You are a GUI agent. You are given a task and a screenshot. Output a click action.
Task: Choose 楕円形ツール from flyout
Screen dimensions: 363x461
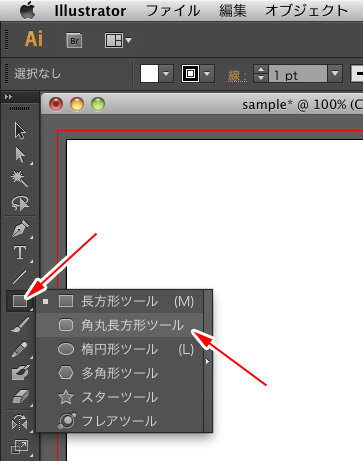tap(119, 349)
